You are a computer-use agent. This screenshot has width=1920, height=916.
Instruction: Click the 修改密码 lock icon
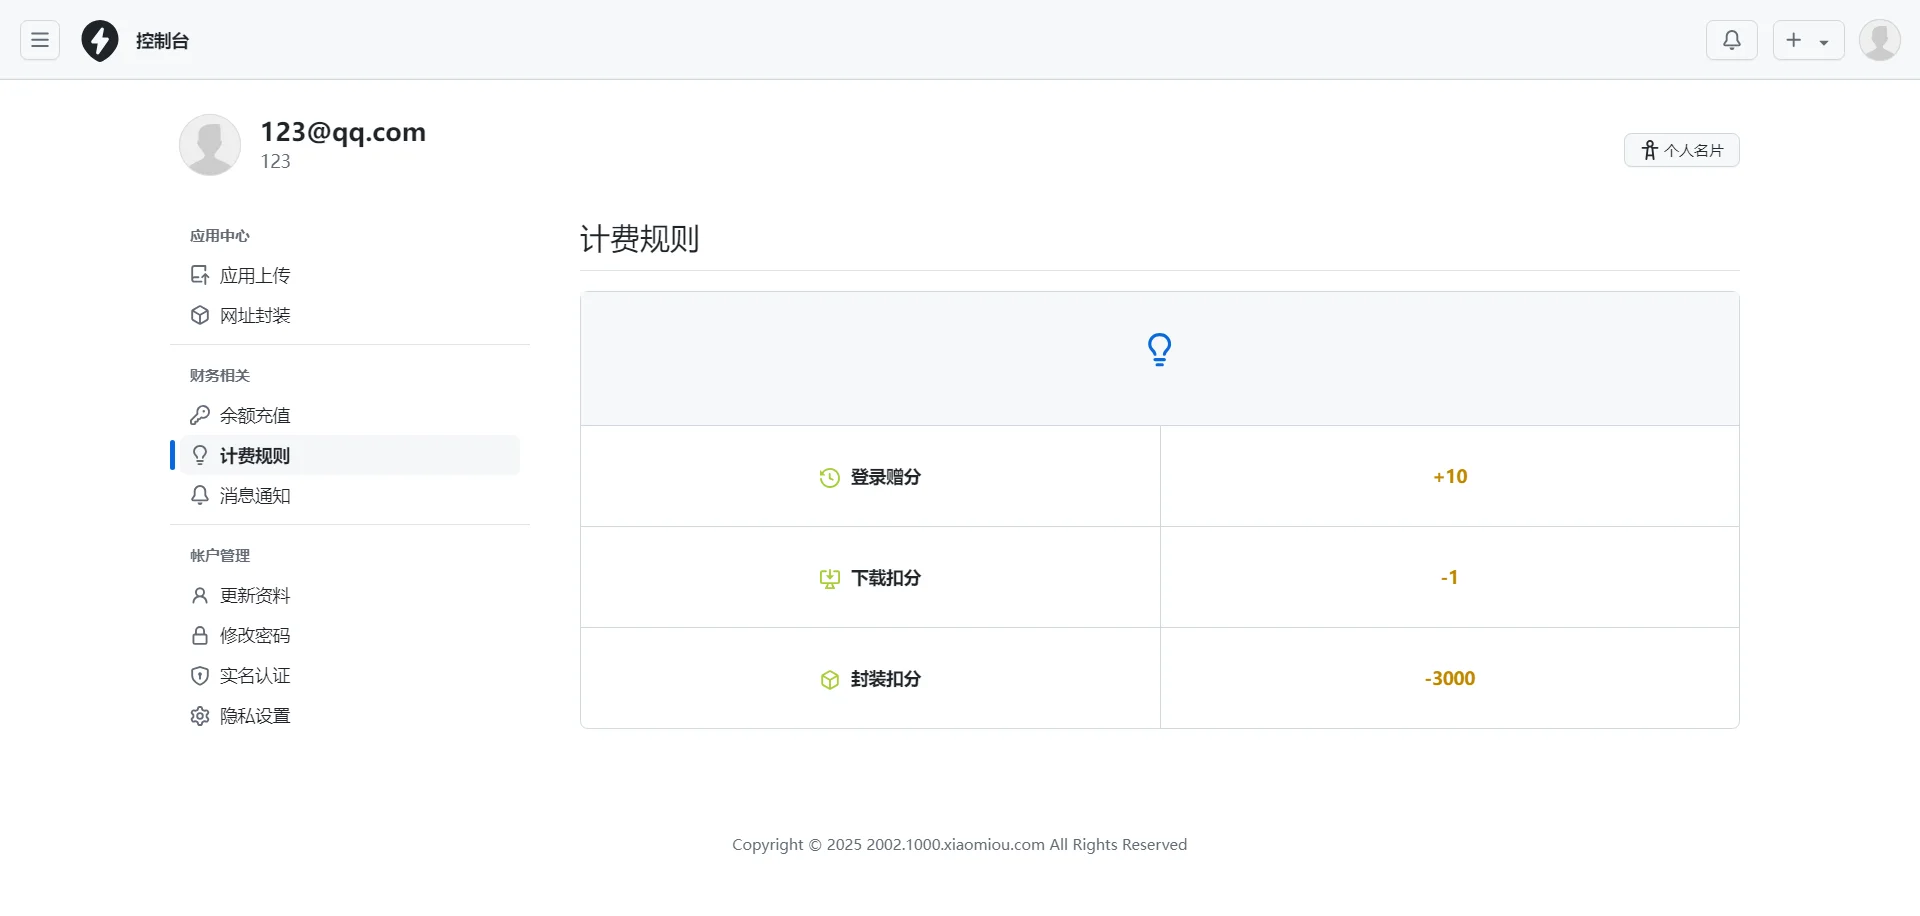coord(200,635)
